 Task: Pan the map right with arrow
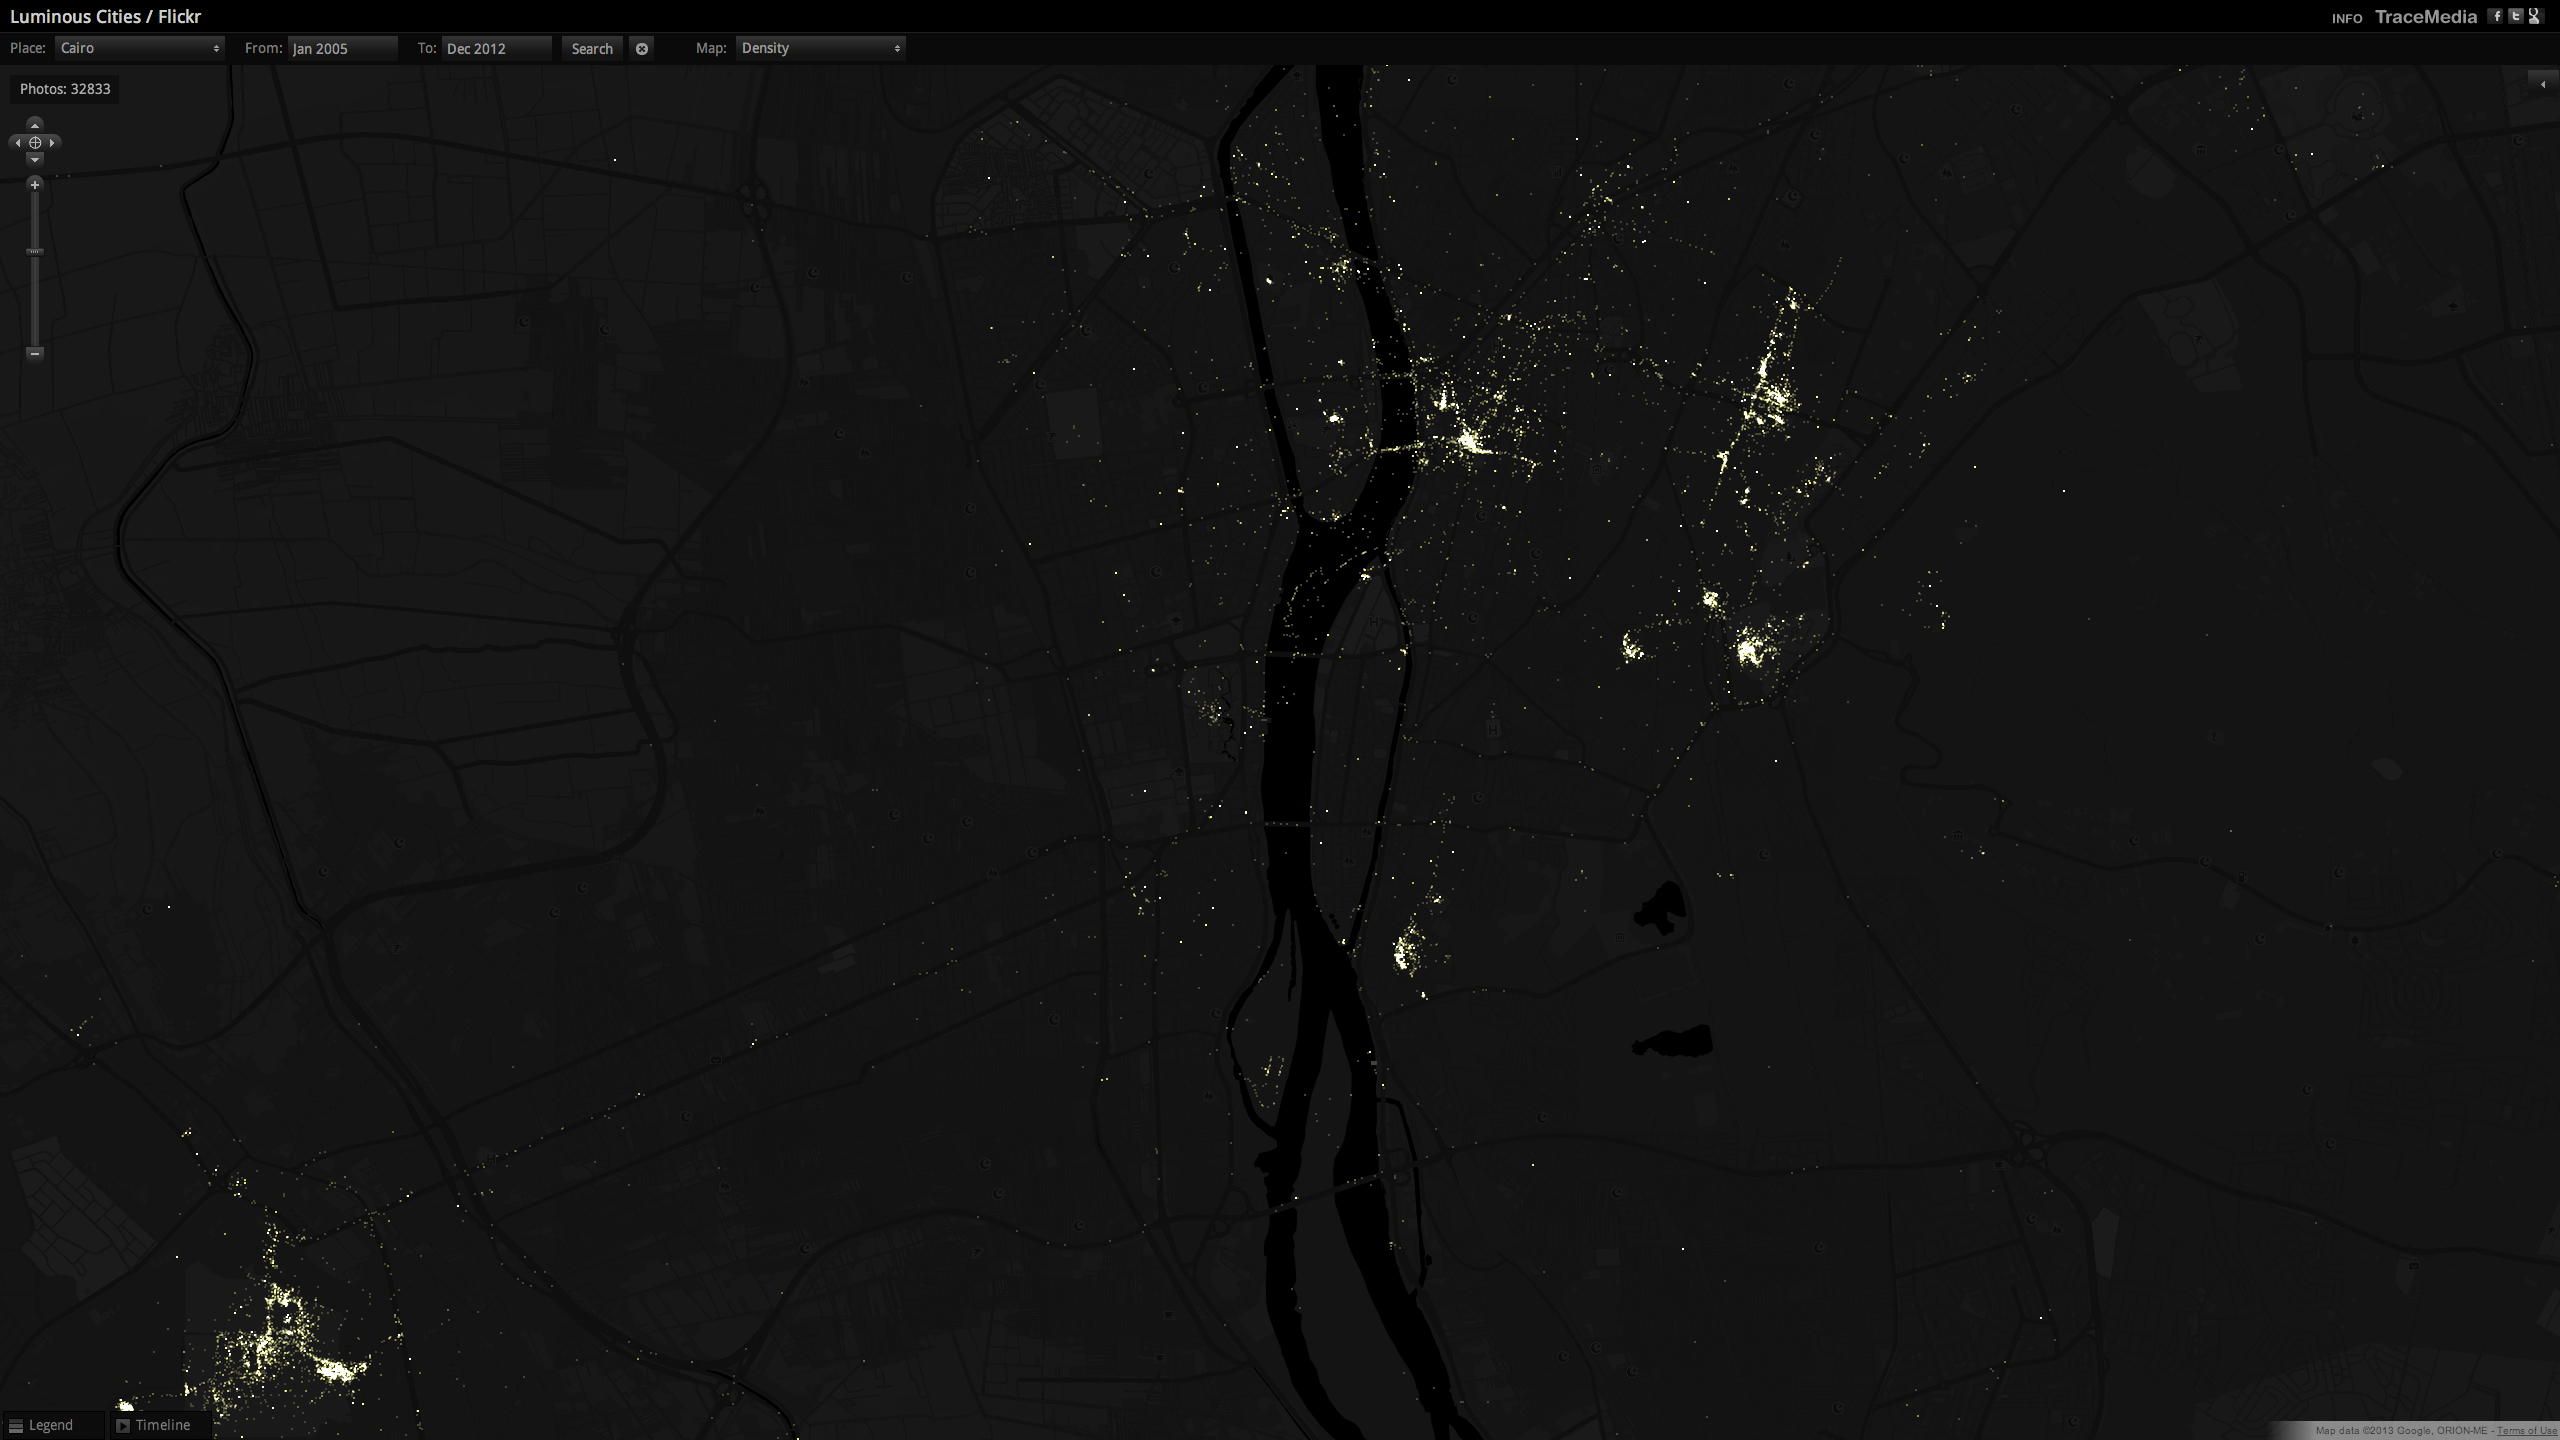click(52, 143)
